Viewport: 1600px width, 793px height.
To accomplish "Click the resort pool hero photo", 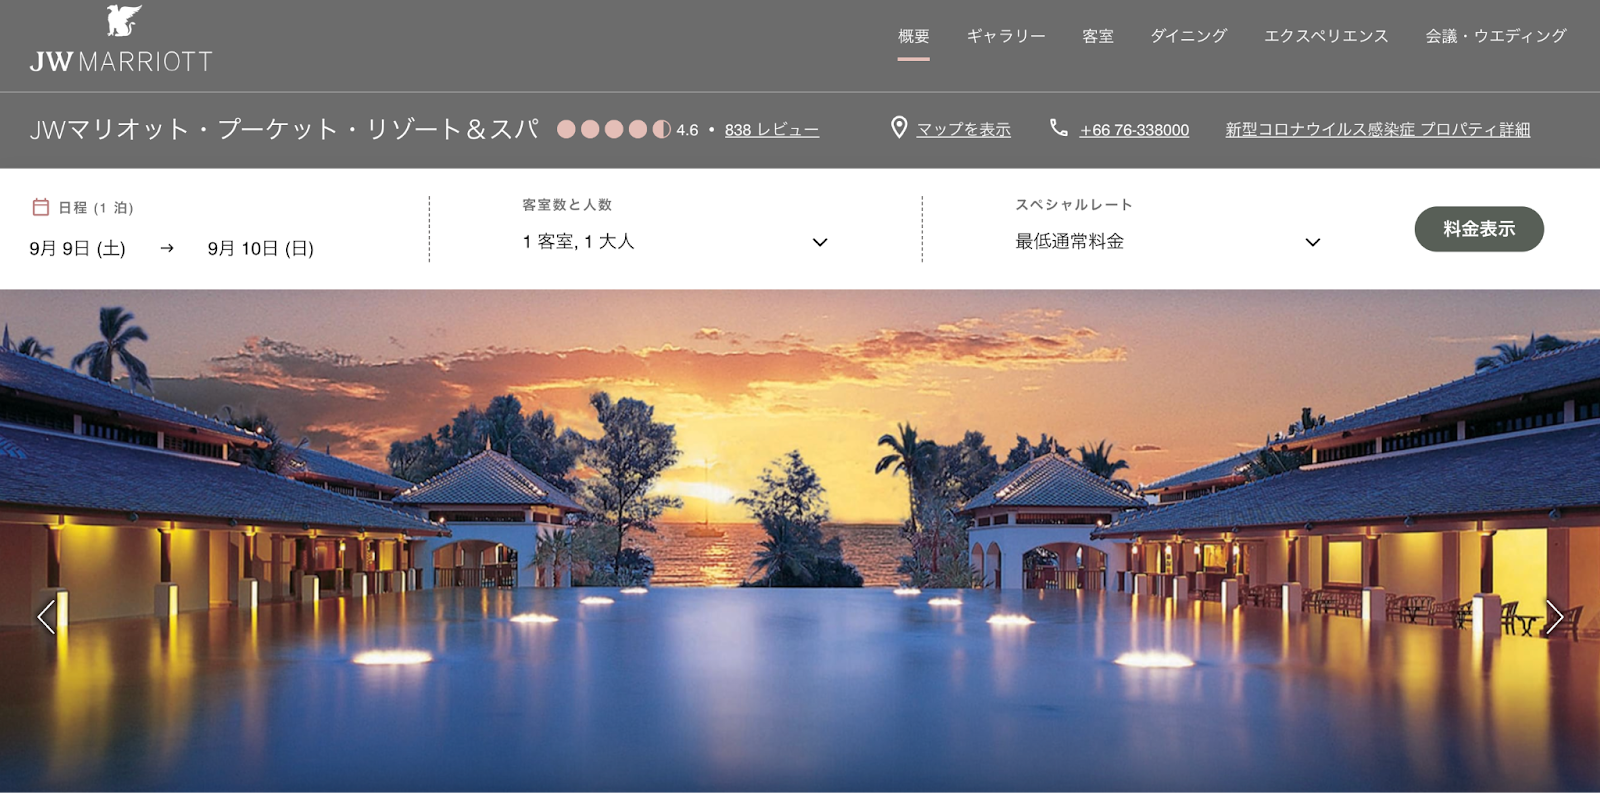I will point(800,541).
